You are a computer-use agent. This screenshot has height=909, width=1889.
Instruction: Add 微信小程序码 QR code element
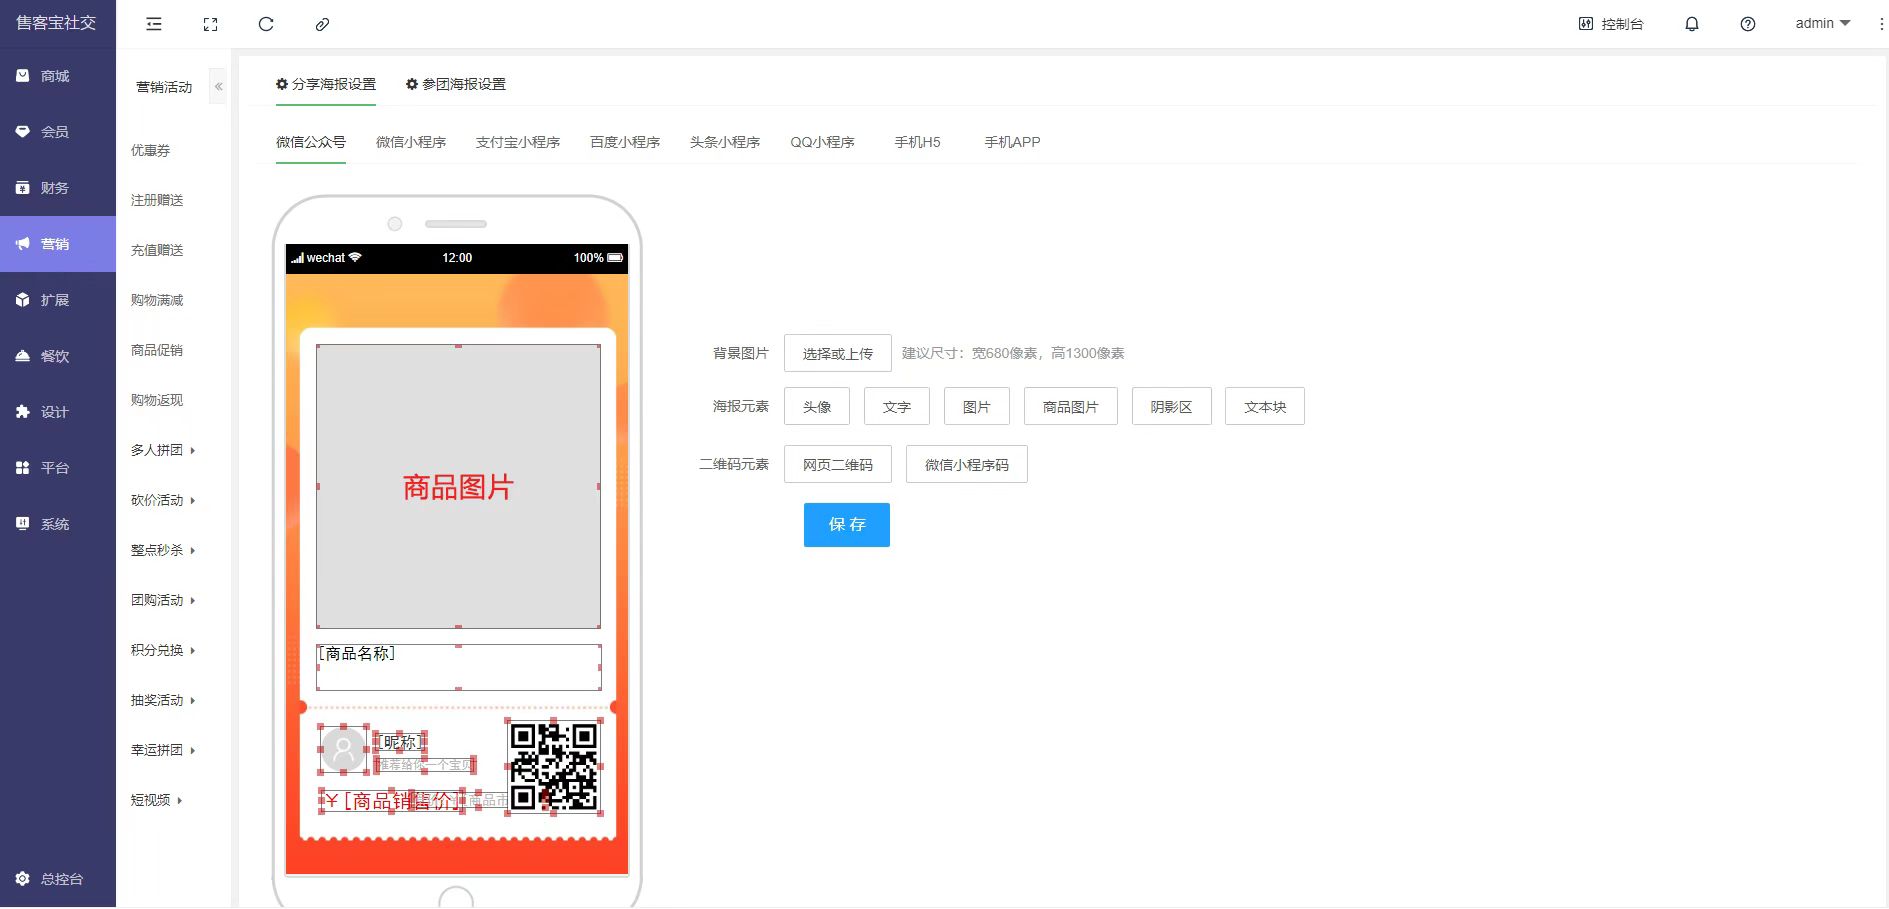[966, 465]
